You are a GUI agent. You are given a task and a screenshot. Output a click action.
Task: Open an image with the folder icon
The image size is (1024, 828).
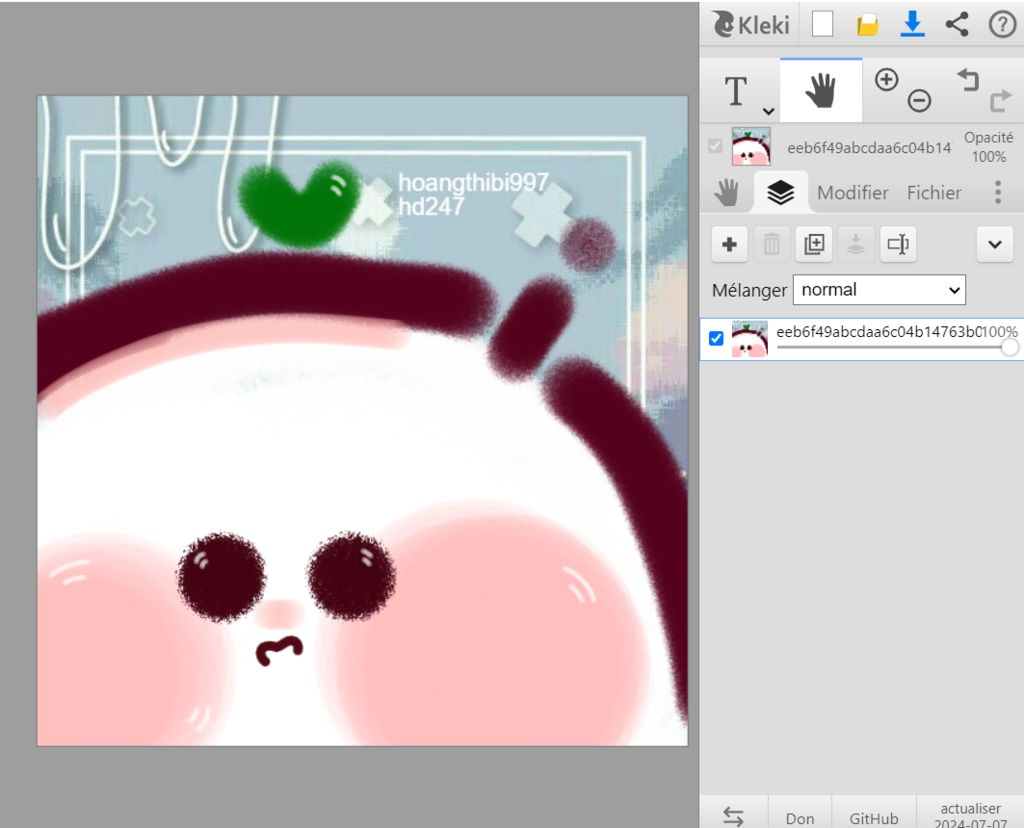coord(867,25)
